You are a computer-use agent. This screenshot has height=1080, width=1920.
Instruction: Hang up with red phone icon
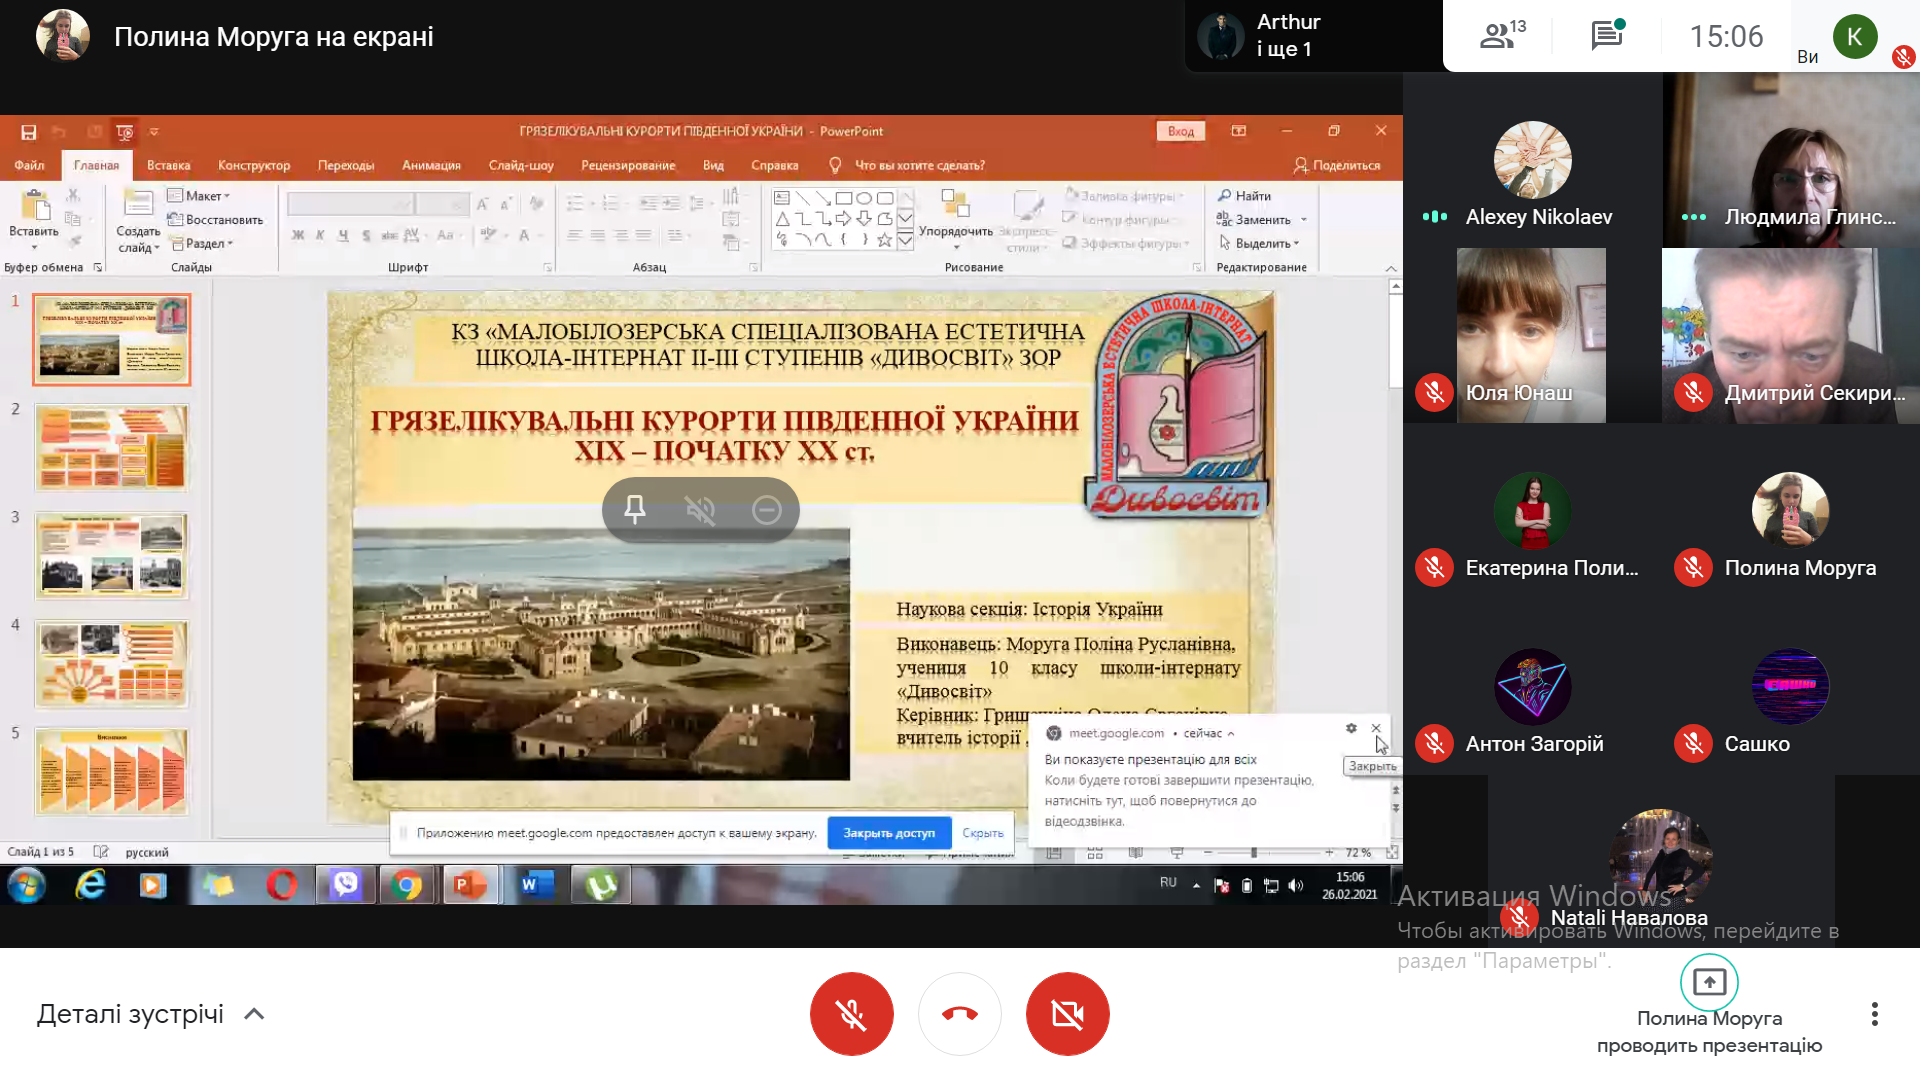pos(959,1014)
